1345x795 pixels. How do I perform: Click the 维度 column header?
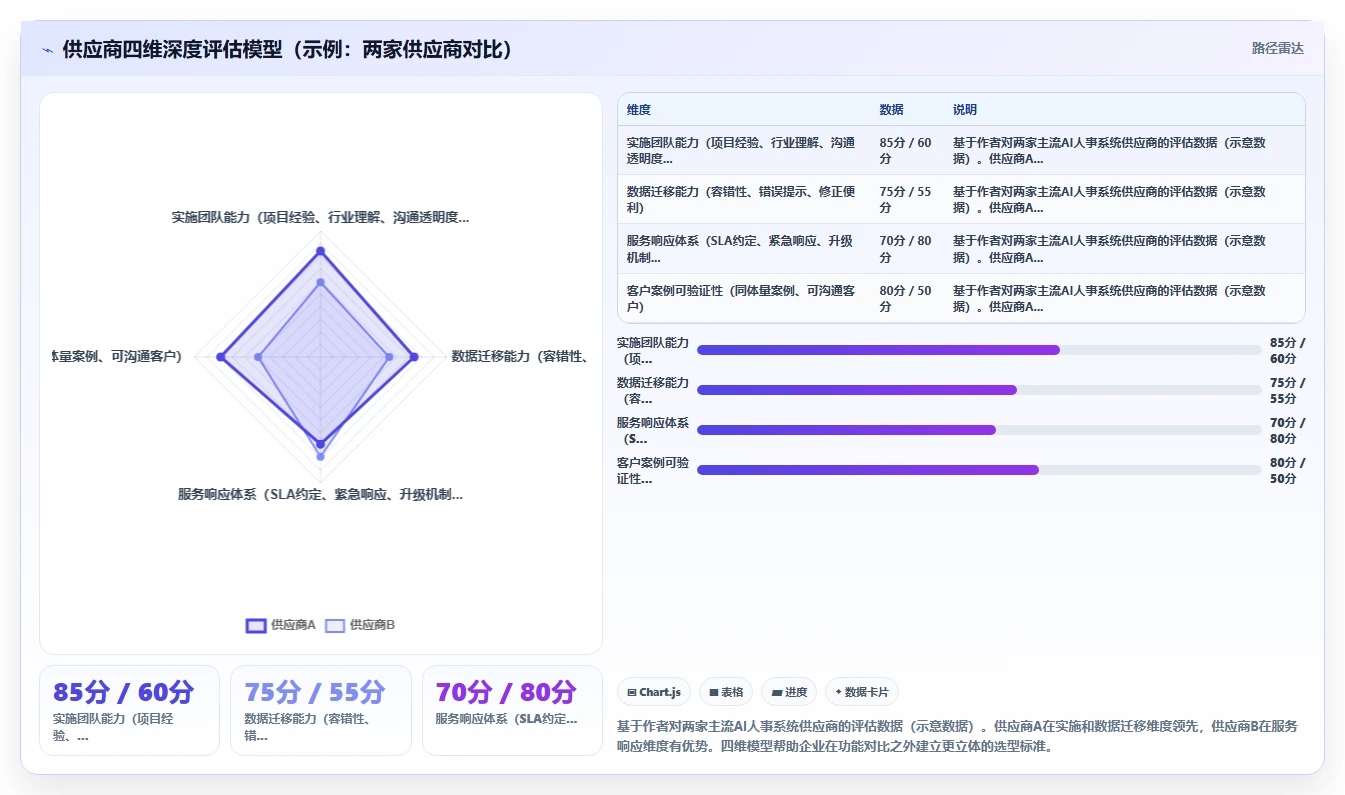(639, 110)
